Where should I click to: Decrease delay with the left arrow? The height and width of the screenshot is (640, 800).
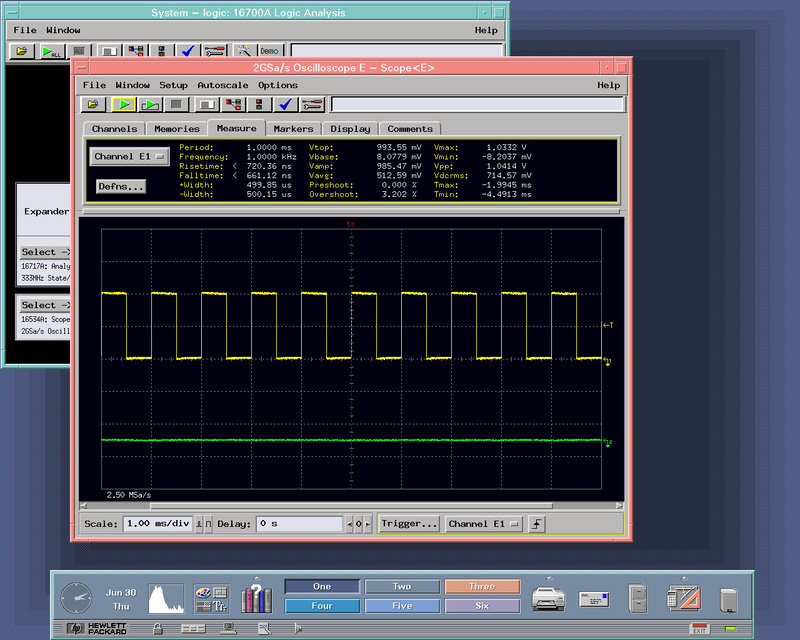[349, 524]
